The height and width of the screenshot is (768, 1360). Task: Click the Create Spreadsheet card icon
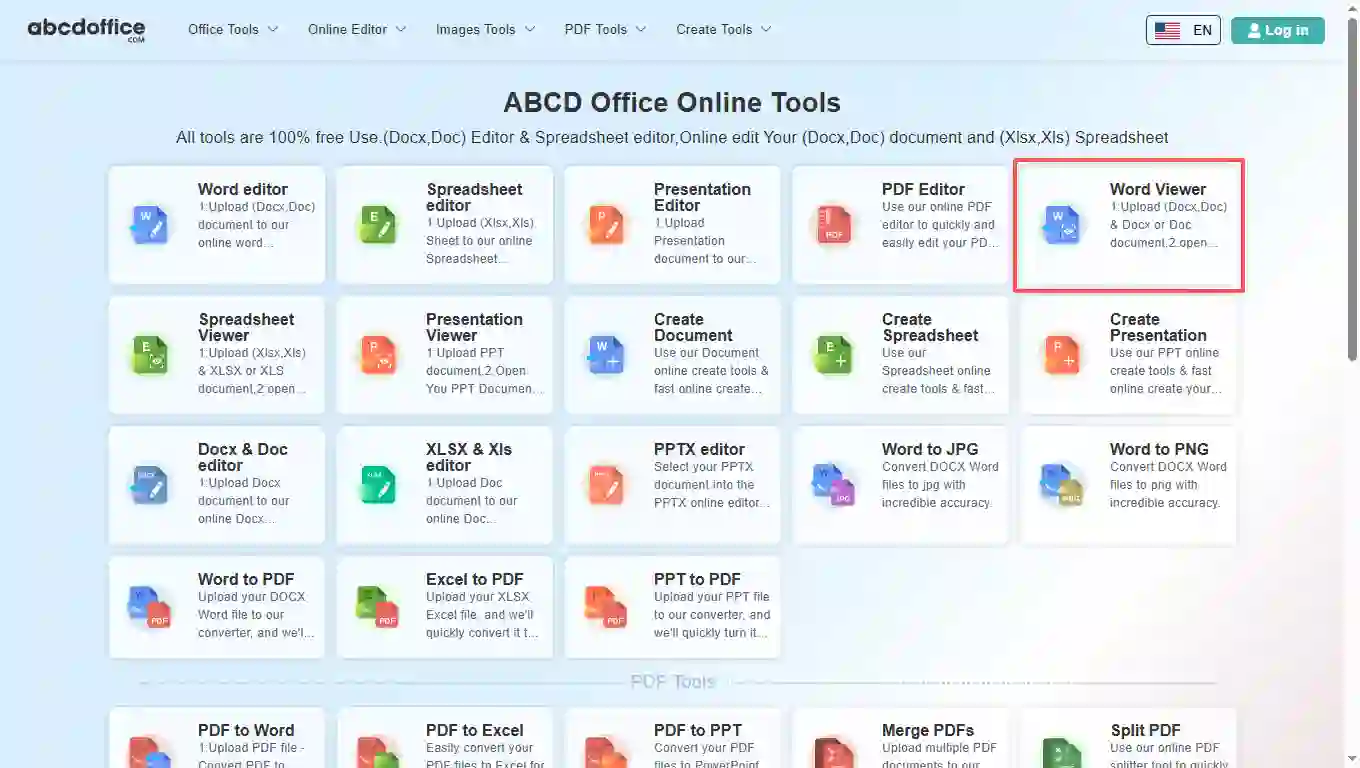833,355
